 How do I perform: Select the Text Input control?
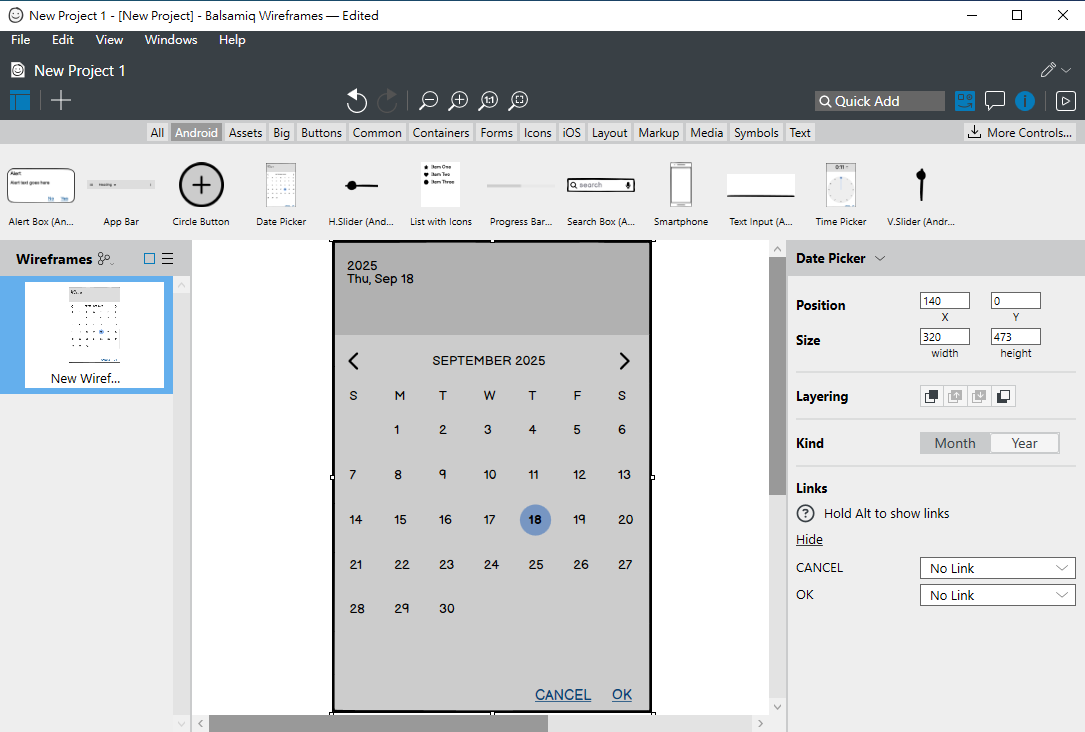[x=760, y=196]
